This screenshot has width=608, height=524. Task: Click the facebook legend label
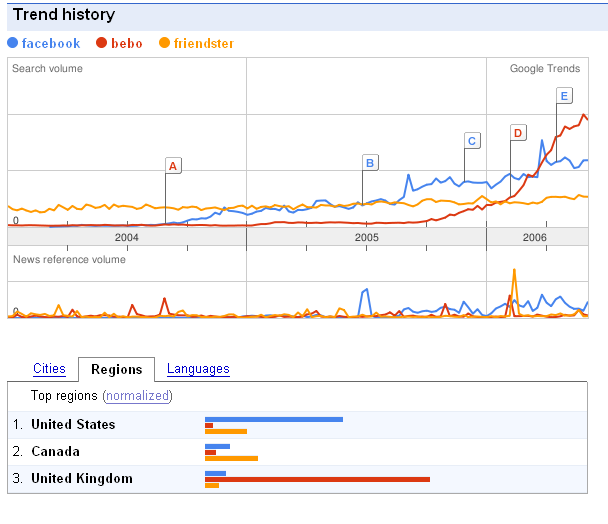tap(51, 43)
